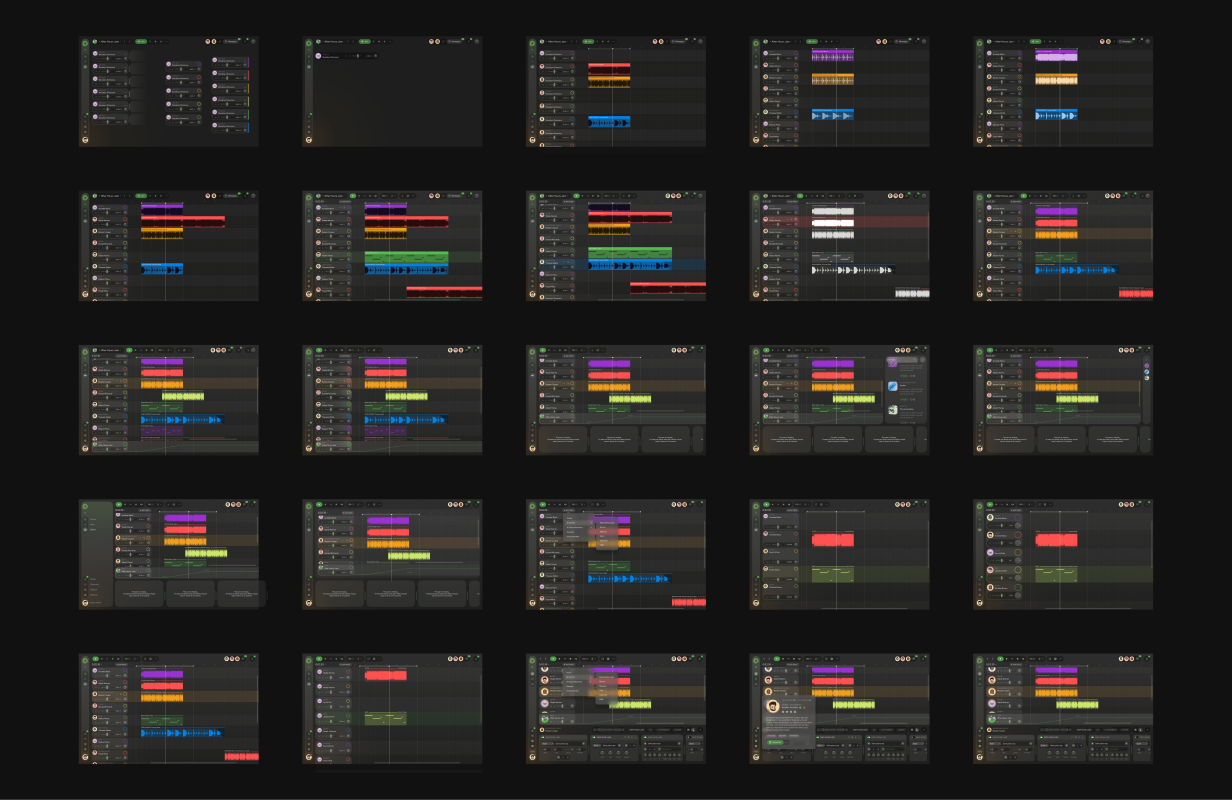Click the help circle icon in the top-left mockup's header
1232x800 pixels.
[x=253, y=42]
